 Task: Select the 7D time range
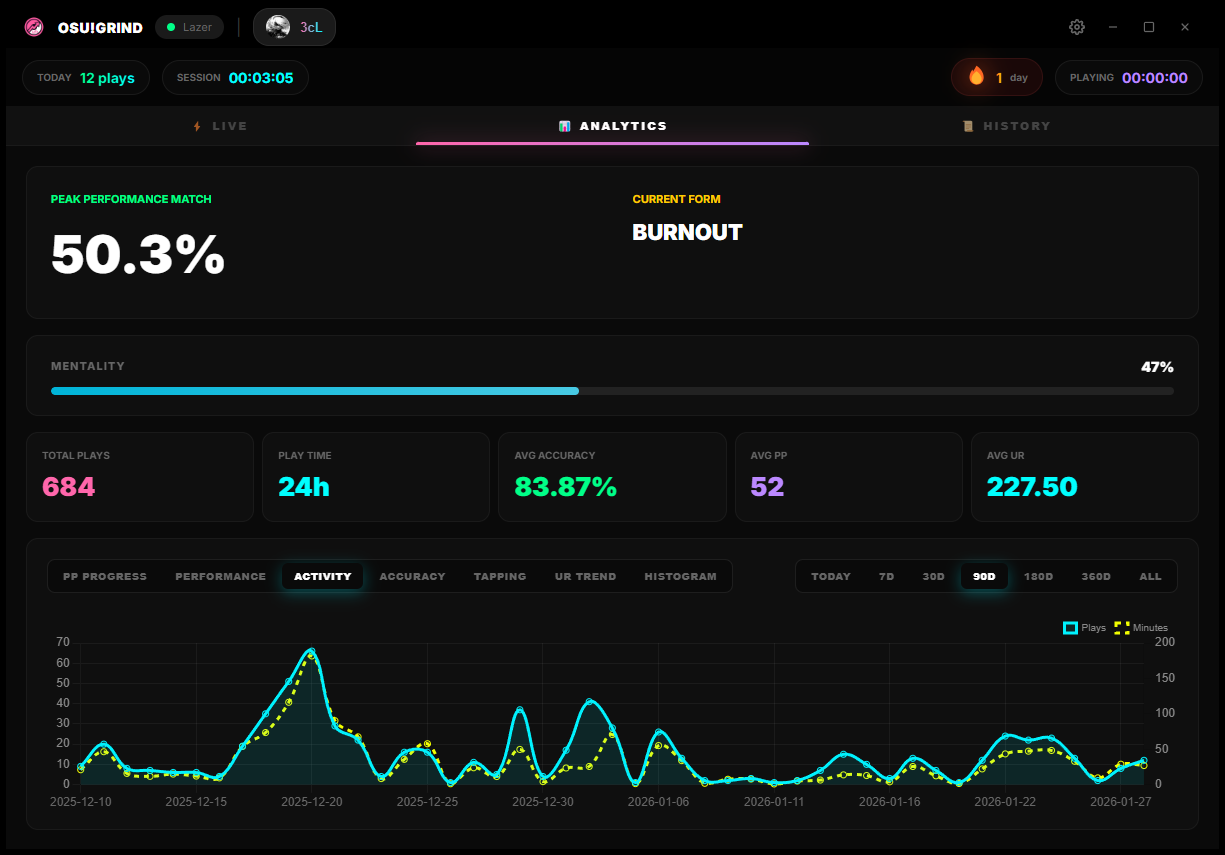point(886,576)
